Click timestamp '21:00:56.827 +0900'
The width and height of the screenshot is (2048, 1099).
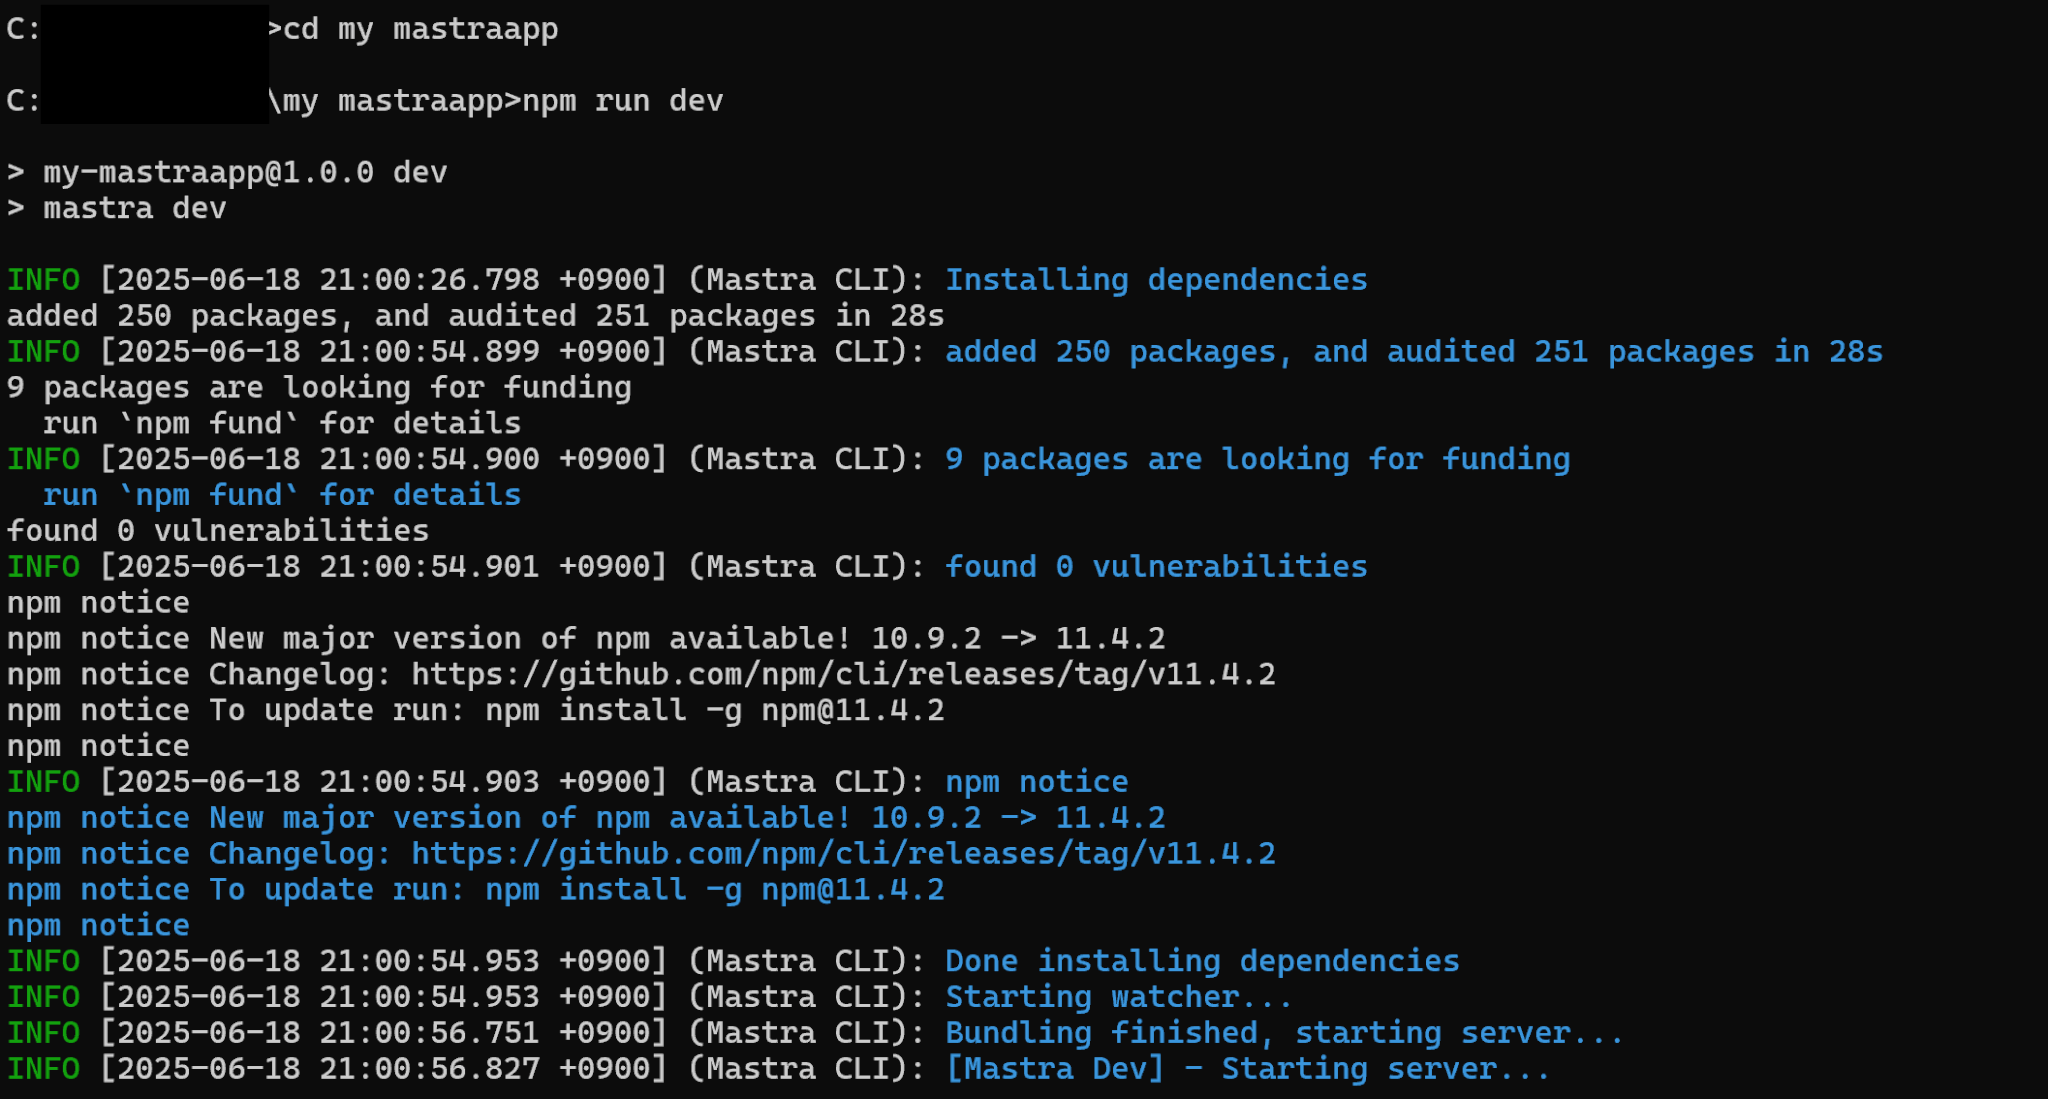[x=485, y=1070]
